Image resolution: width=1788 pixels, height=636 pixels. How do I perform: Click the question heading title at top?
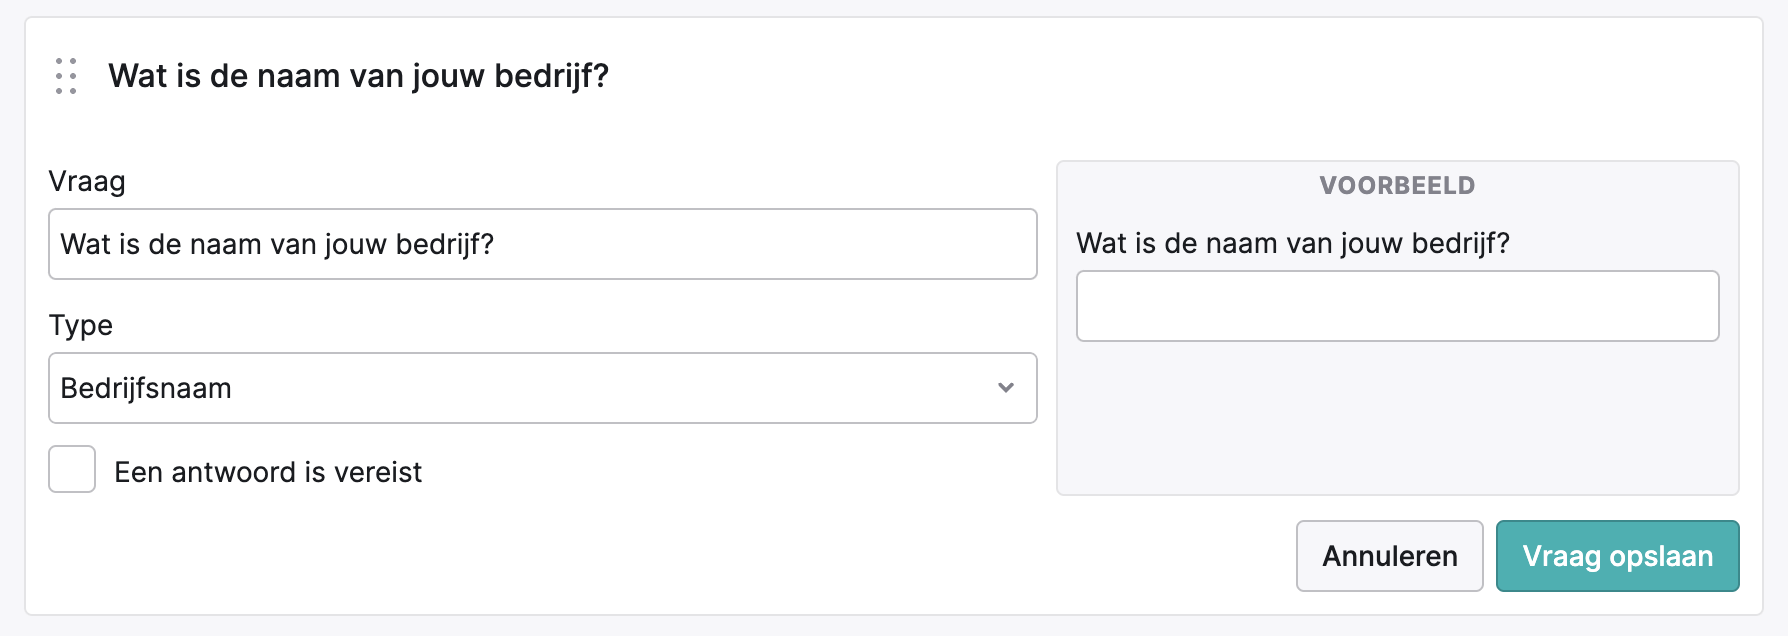click(359, 76)
